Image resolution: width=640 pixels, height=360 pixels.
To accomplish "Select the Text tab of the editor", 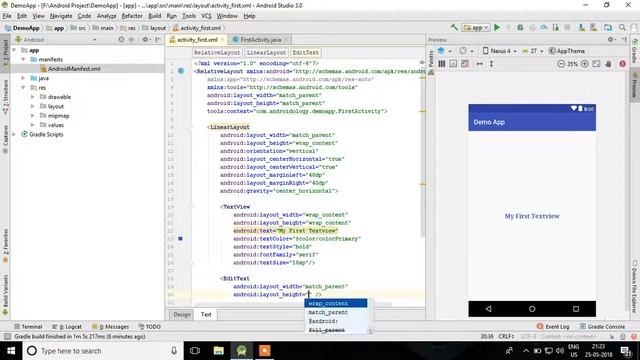I will point(206,314).
